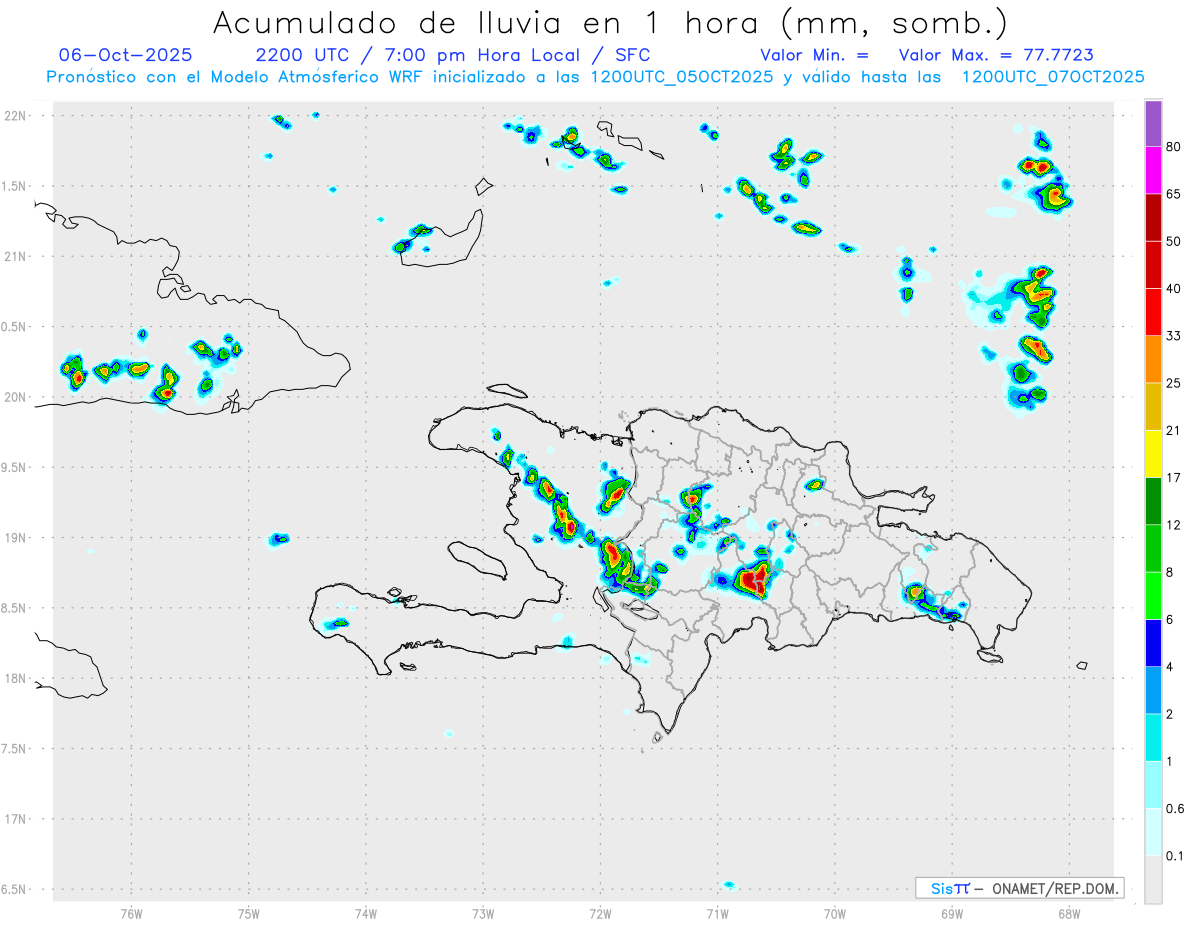Click the dark green band between 12 and 17
Image resolution: width=1200 pixels, height=927 pixels.
pos(1153,501)
